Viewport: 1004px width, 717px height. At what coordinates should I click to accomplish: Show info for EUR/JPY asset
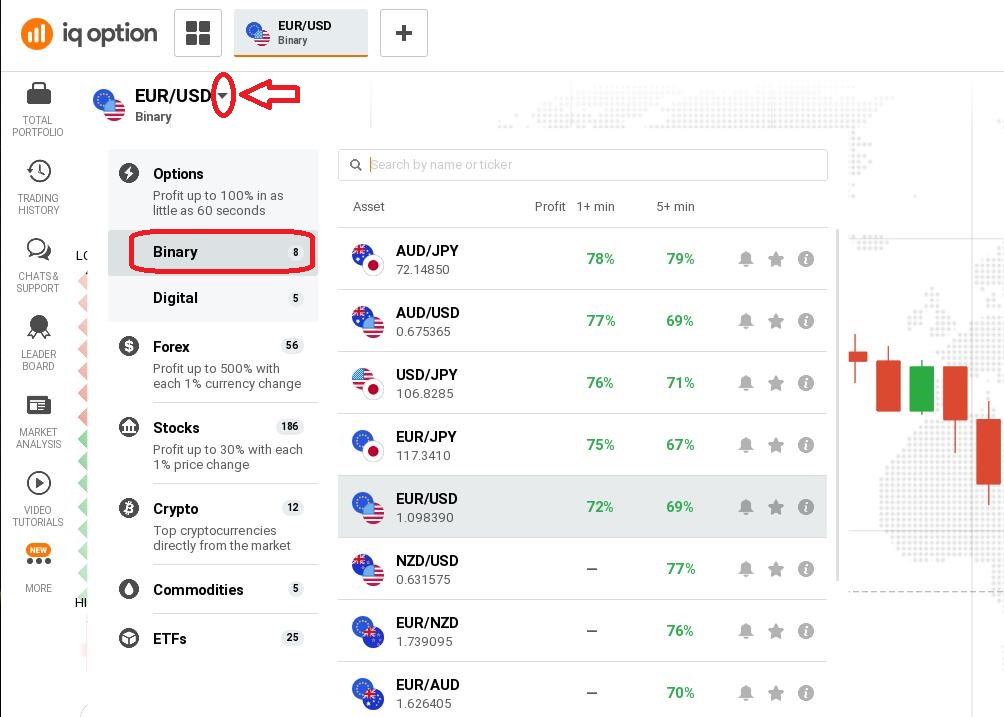(806, 445)
